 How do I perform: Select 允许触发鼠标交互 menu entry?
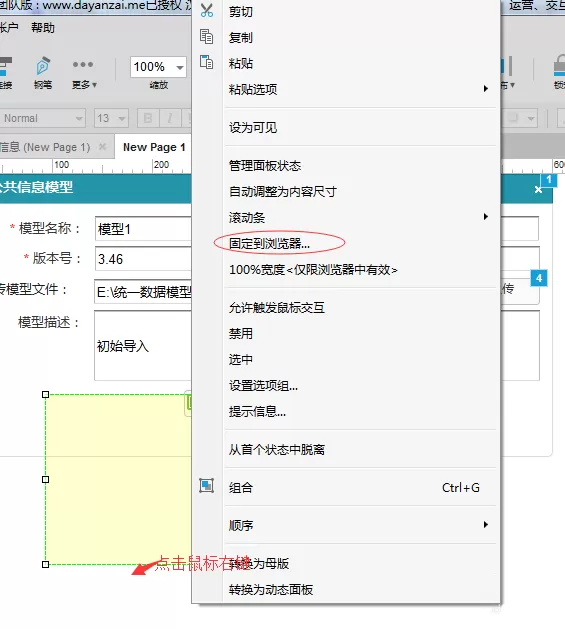point(346,308)
